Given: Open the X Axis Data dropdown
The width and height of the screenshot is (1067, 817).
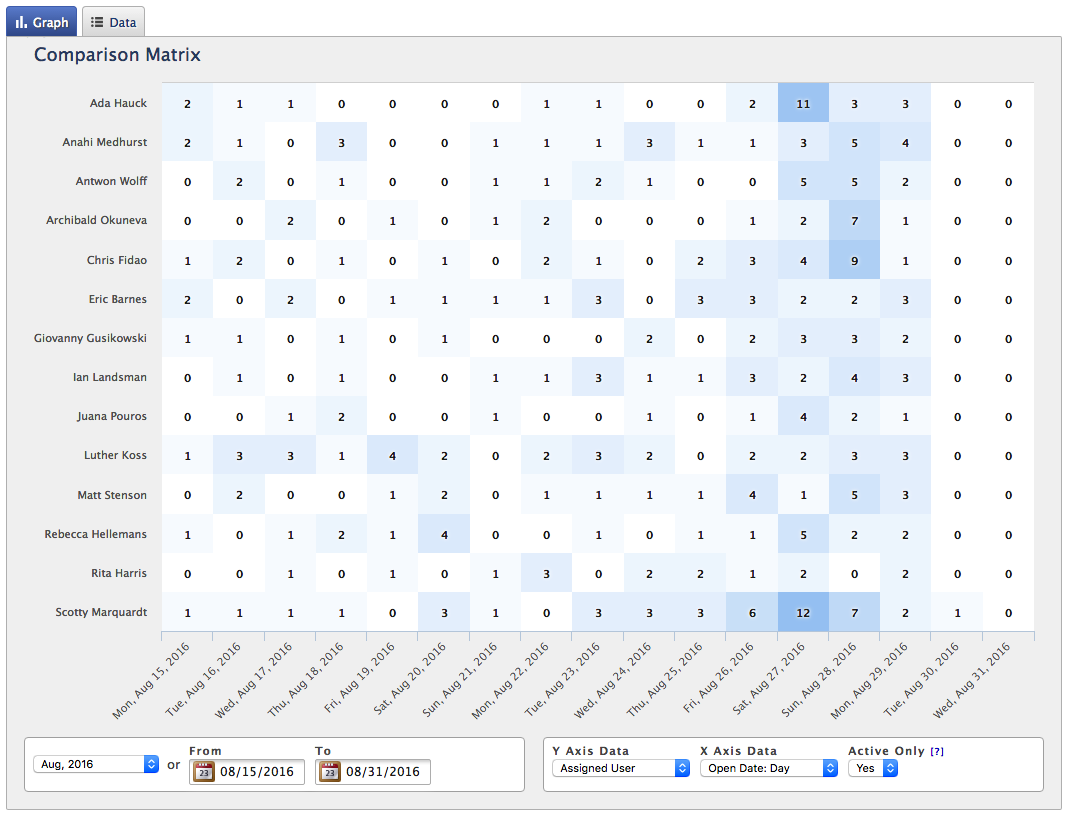Looking at the screenshot, I should point(768,768).
